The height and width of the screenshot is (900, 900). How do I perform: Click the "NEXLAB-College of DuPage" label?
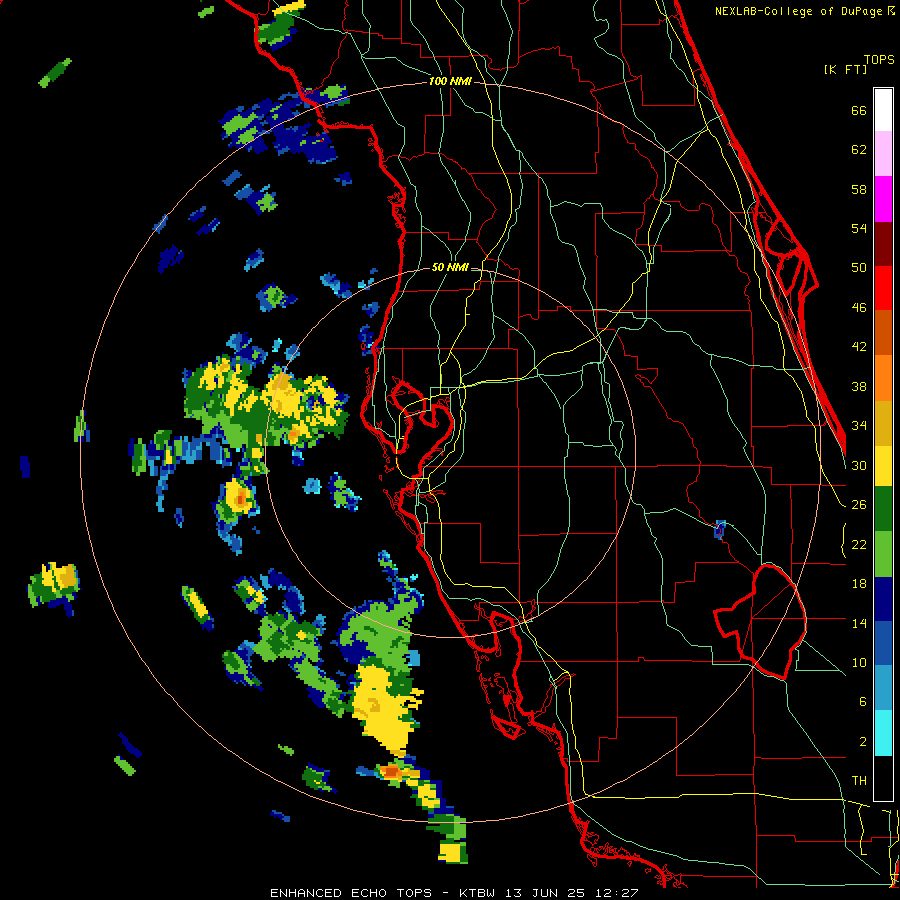(798, 11)
